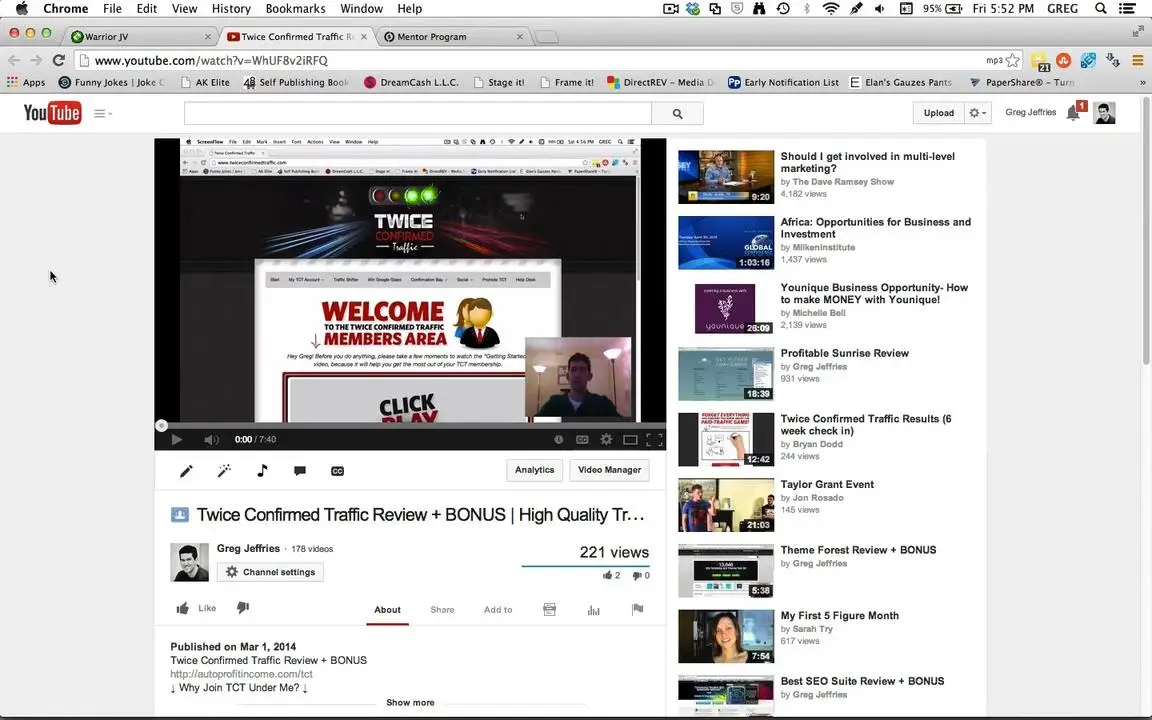The height and width of the screenshot is (720, 1152).
Task: Click the Video Manager button
Action: (x=609, y=470)
